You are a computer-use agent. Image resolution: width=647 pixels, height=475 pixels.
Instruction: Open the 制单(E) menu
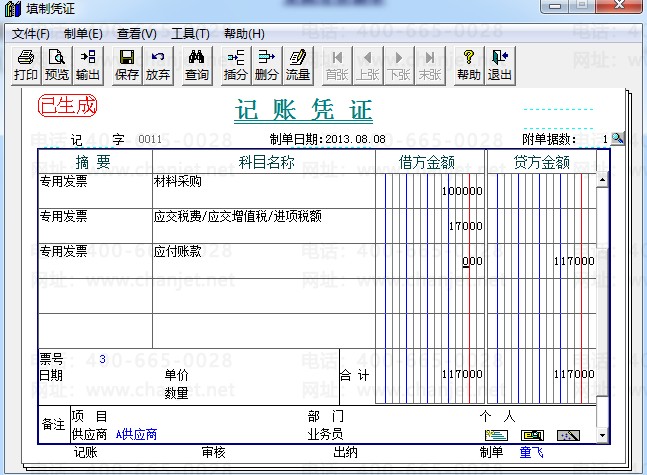point(83,34)
